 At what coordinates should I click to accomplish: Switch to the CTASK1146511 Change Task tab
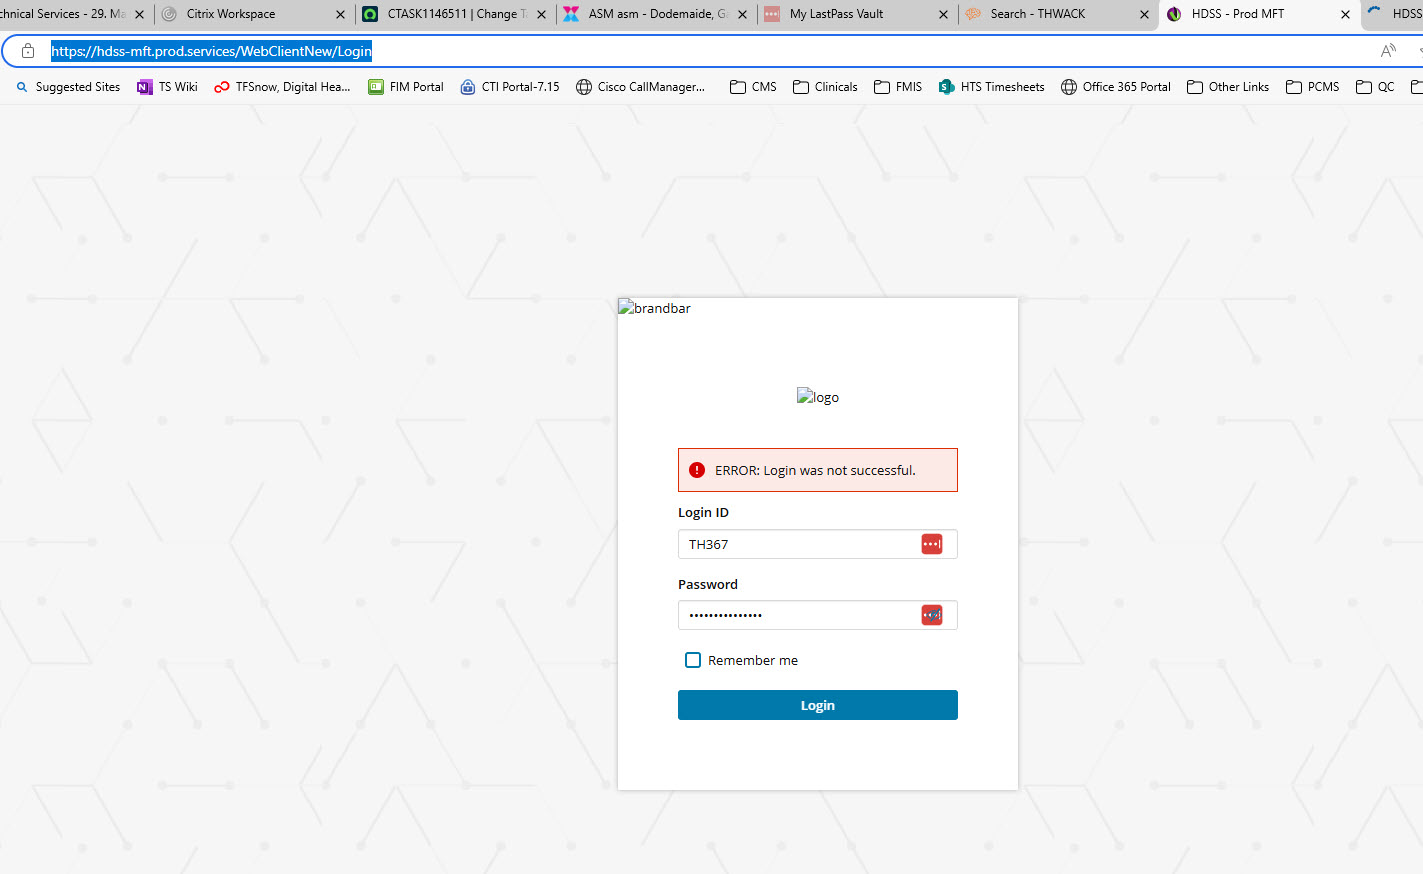(456, 14)
